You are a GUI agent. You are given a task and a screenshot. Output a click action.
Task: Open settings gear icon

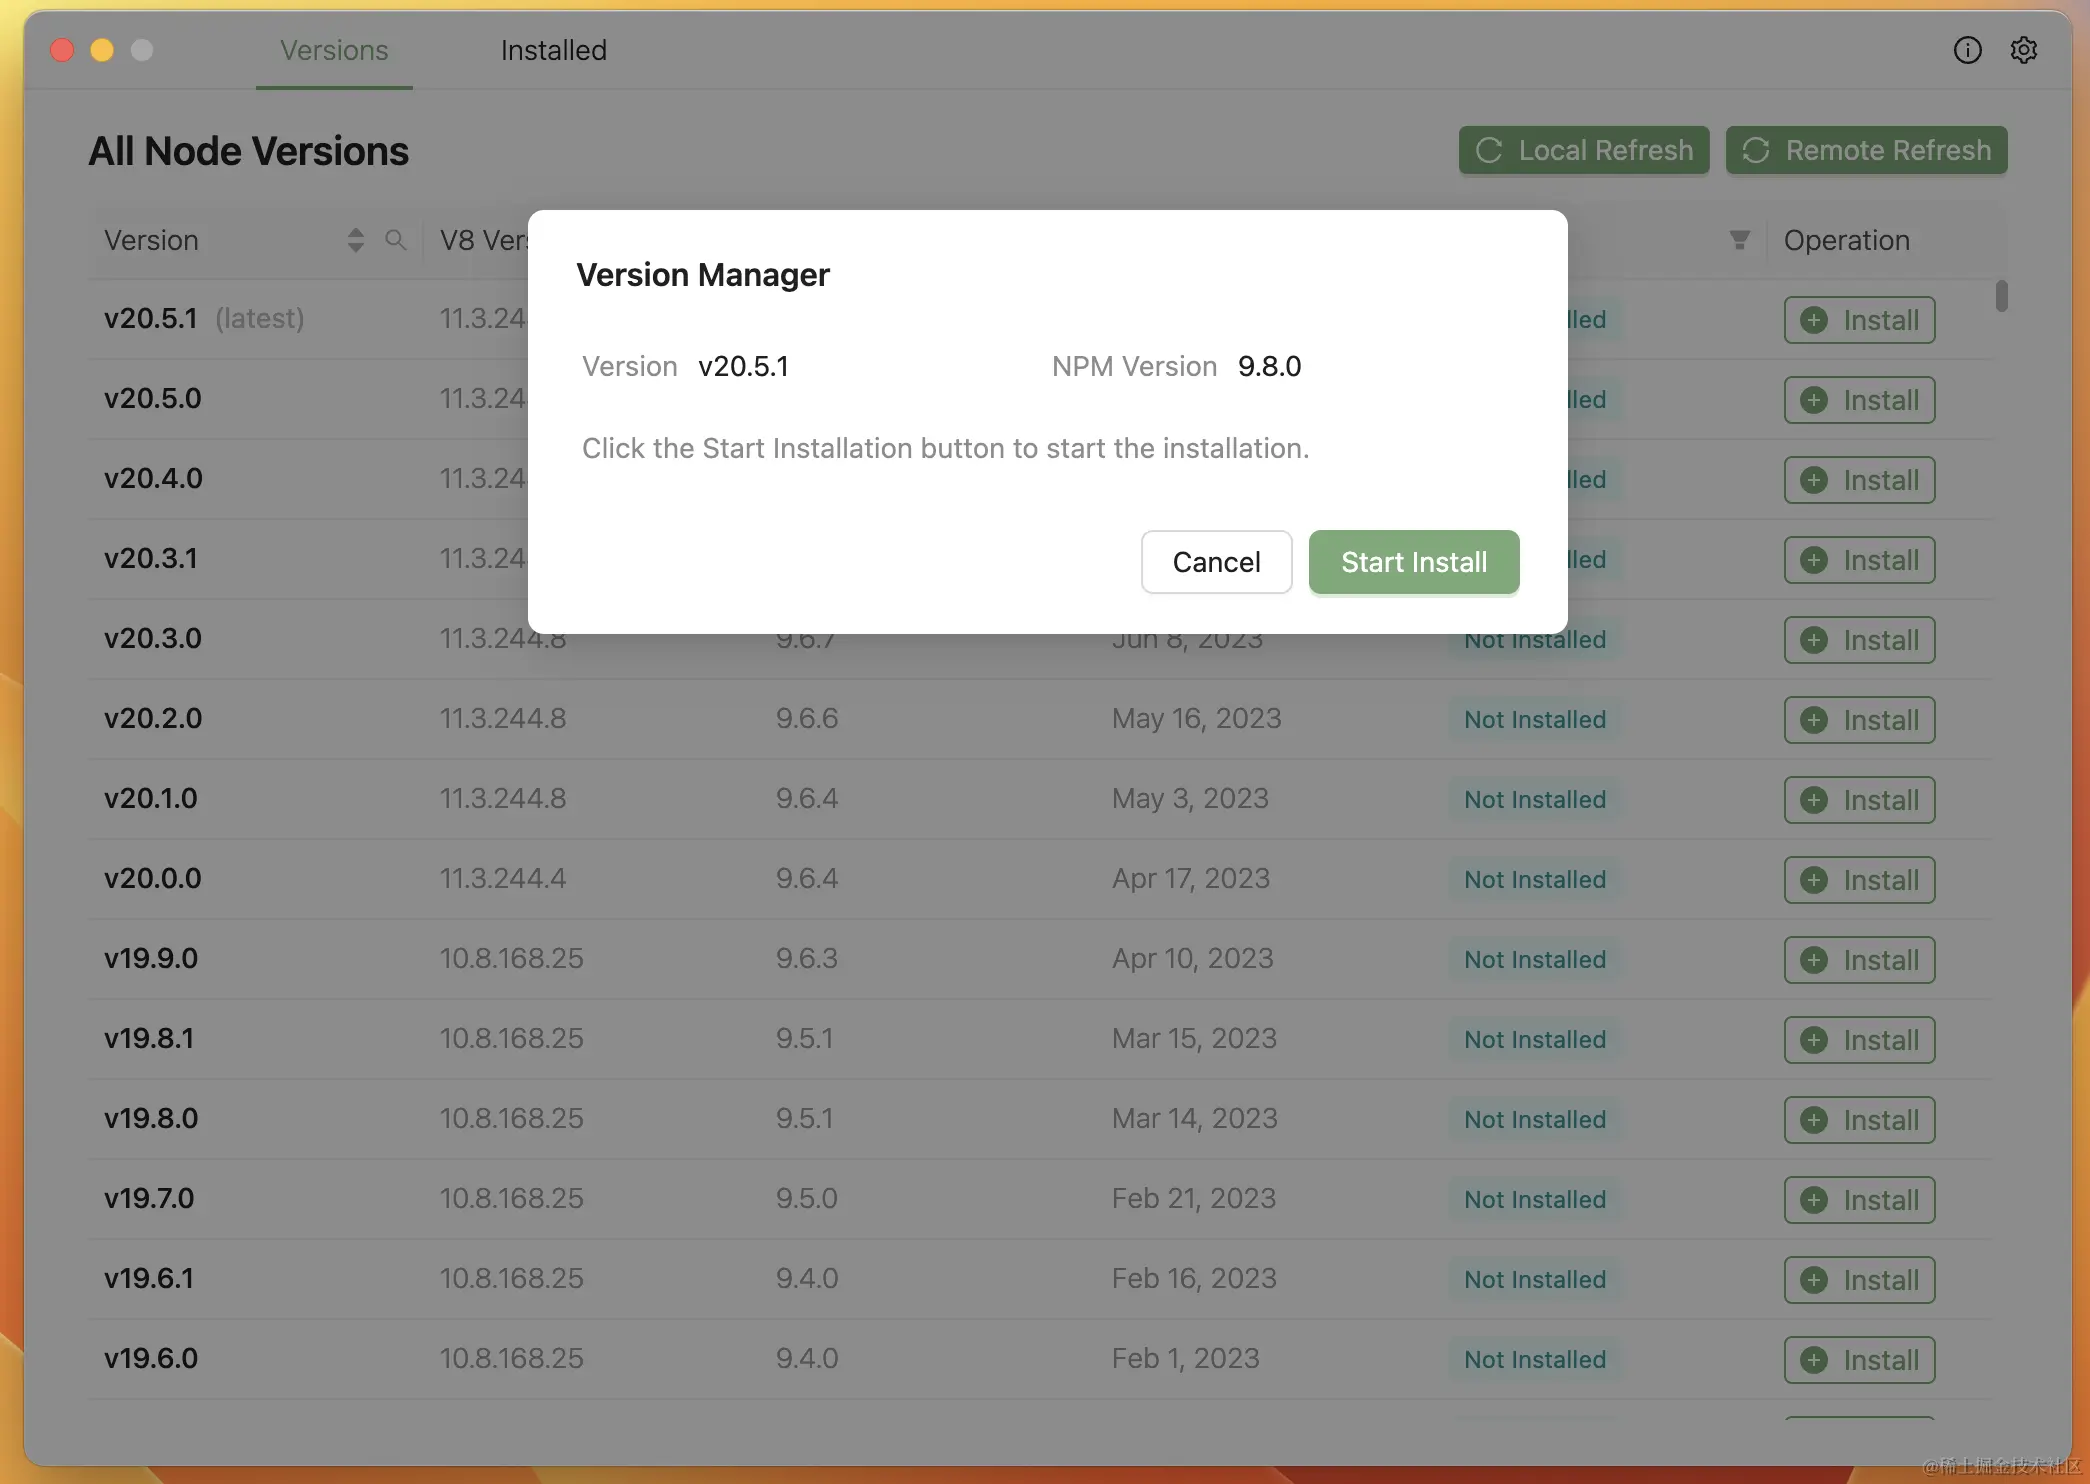point(2023,50)
